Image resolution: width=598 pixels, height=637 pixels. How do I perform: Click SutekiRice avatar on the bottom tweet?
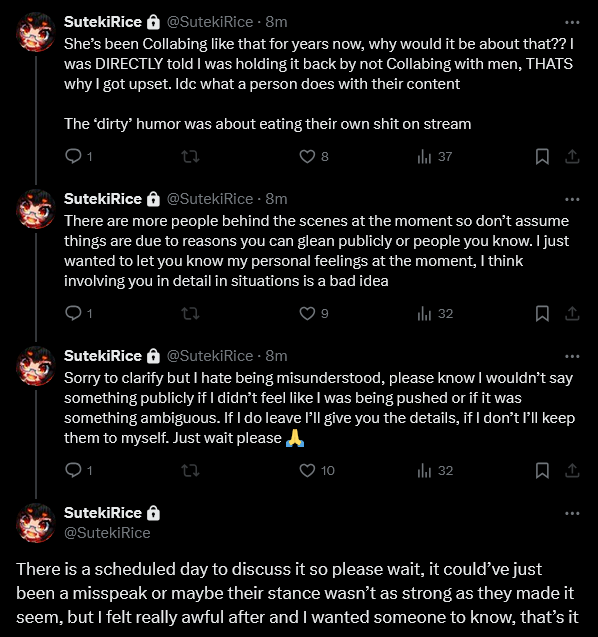(36, 523)
